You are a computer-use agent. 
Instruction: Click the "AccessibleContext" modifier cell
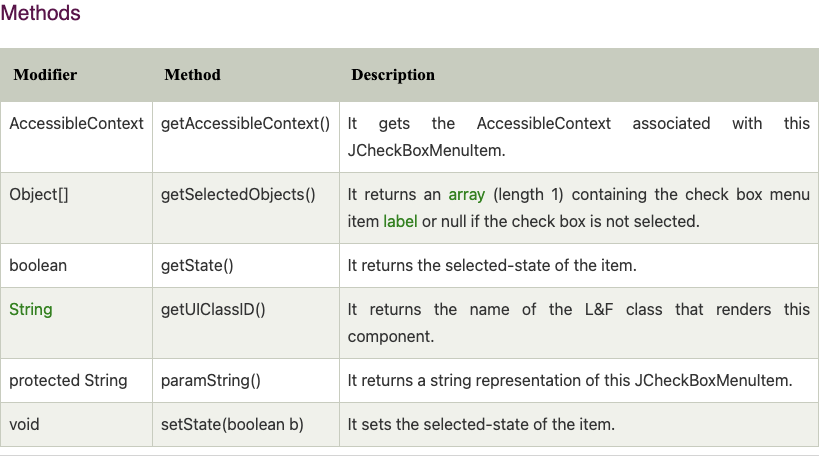[78, 124]
